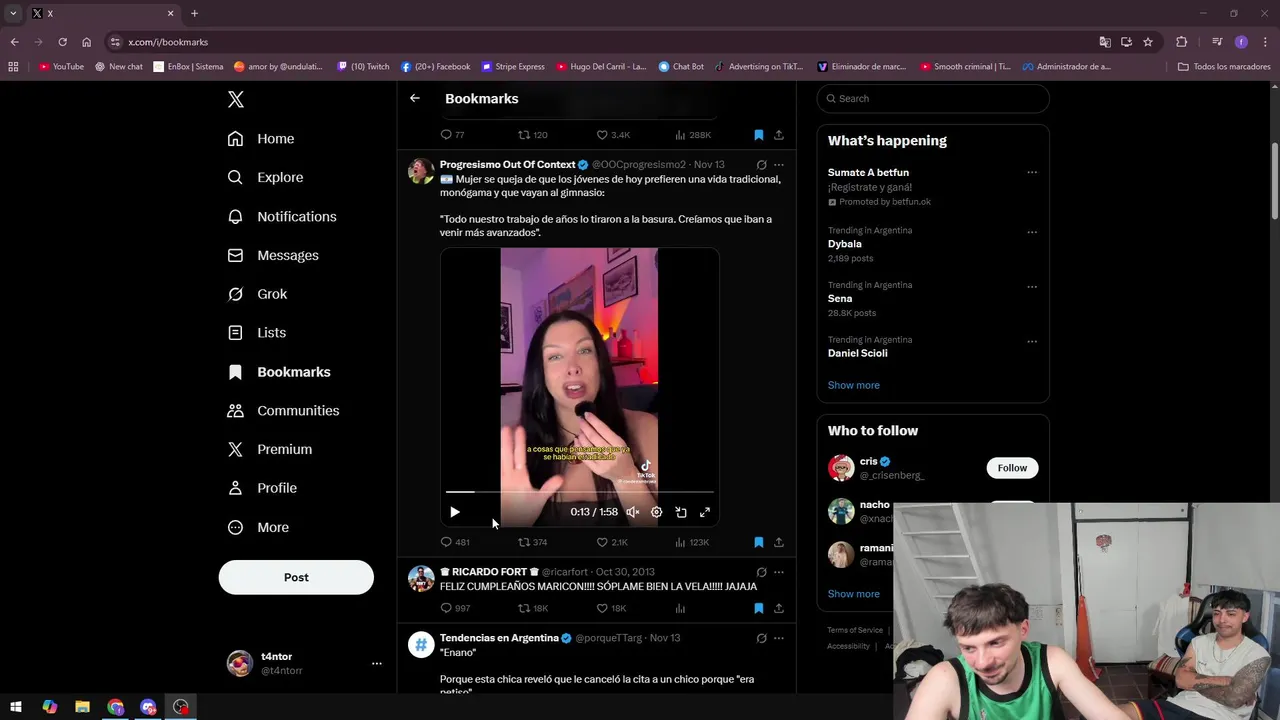Open Windows Start menu

(x=15, y=707)
